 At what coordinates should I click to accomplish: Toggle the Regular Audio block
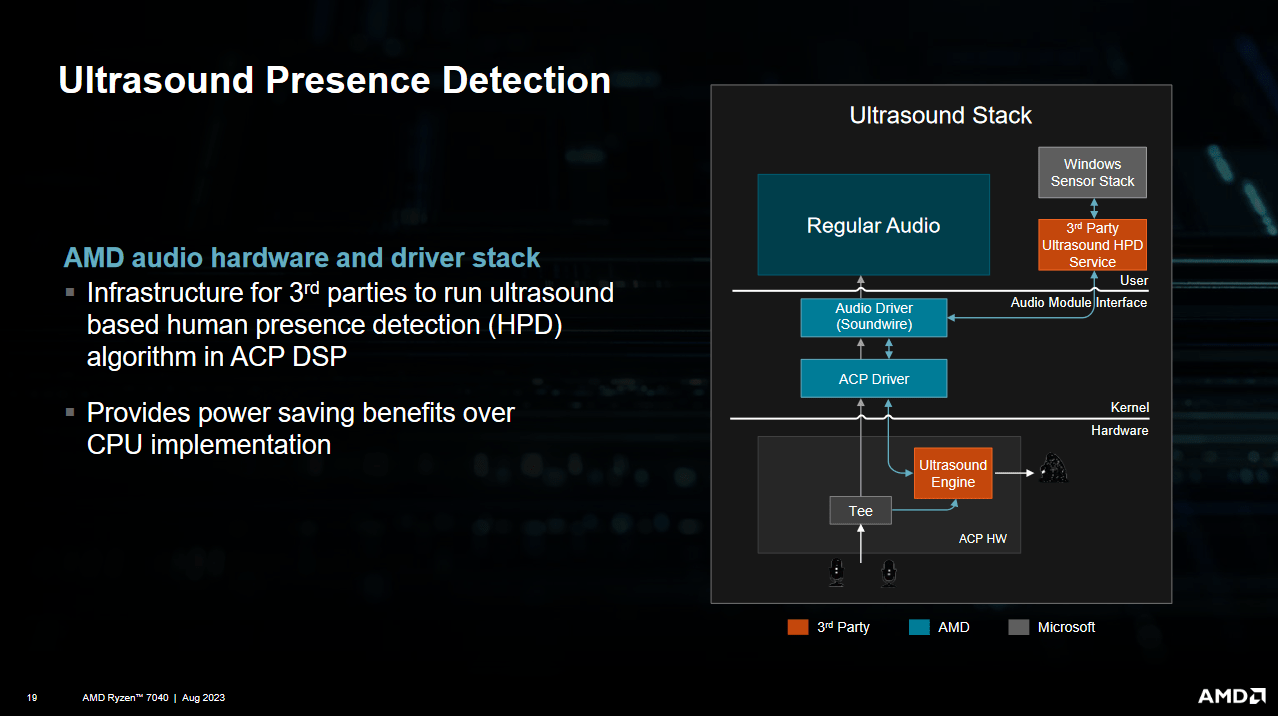tap(873, 224)
